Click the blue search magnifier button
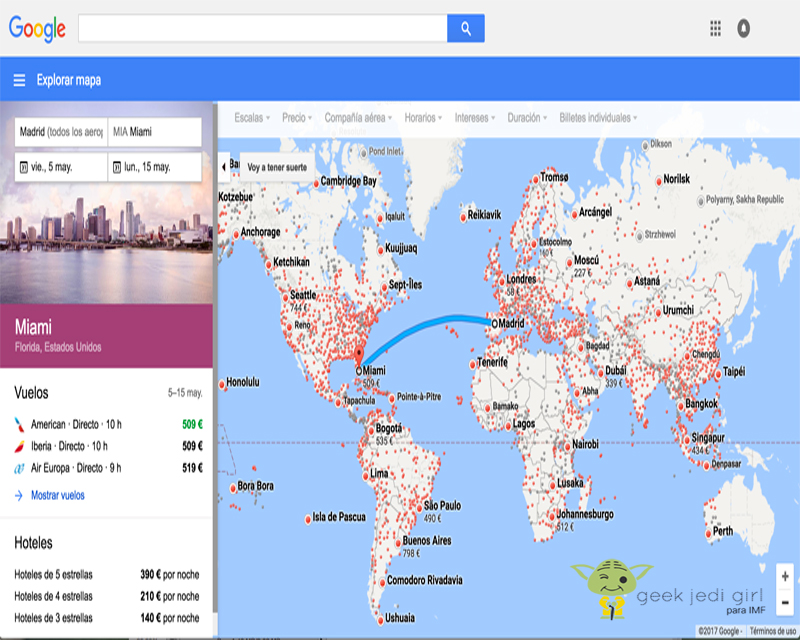The image size is (800, 640). (465, 29)
